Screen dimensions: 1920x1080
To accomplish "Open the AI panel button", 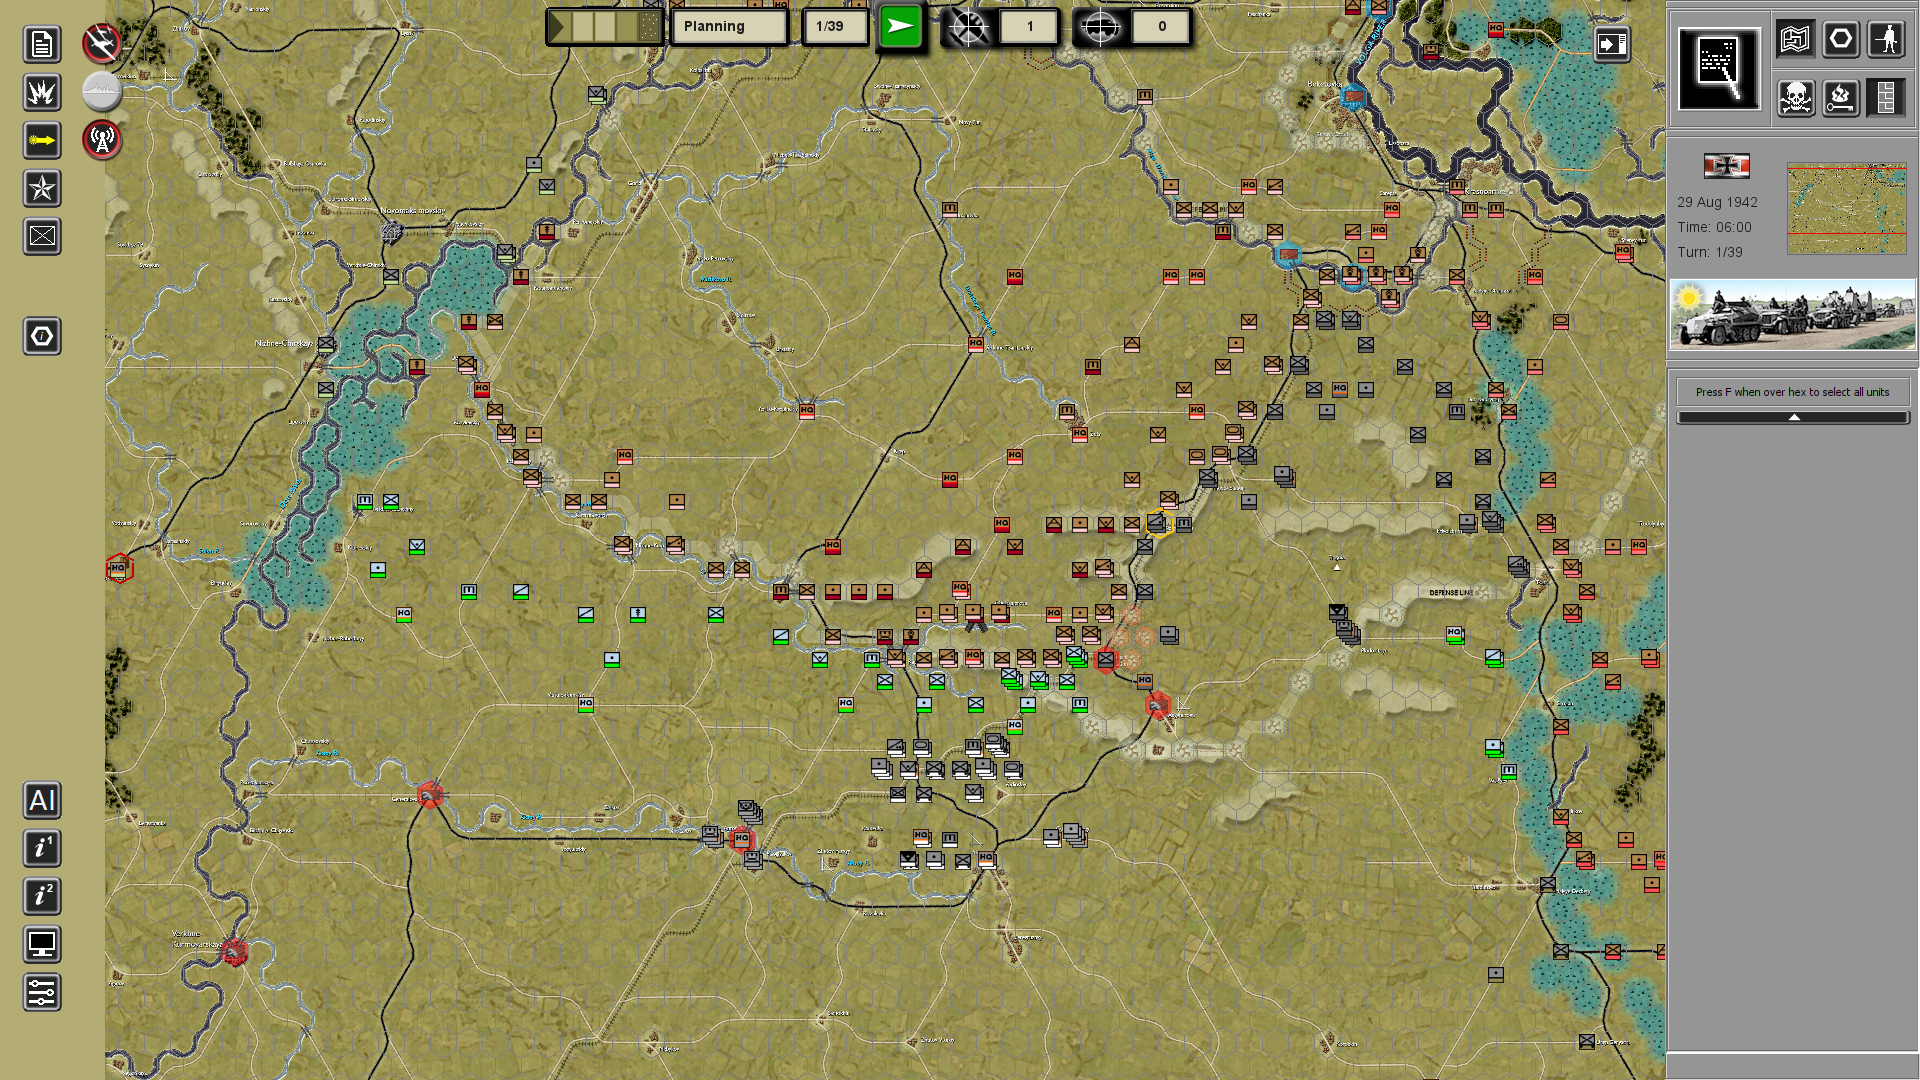I will pyautogui.click(x=42, y=800).
